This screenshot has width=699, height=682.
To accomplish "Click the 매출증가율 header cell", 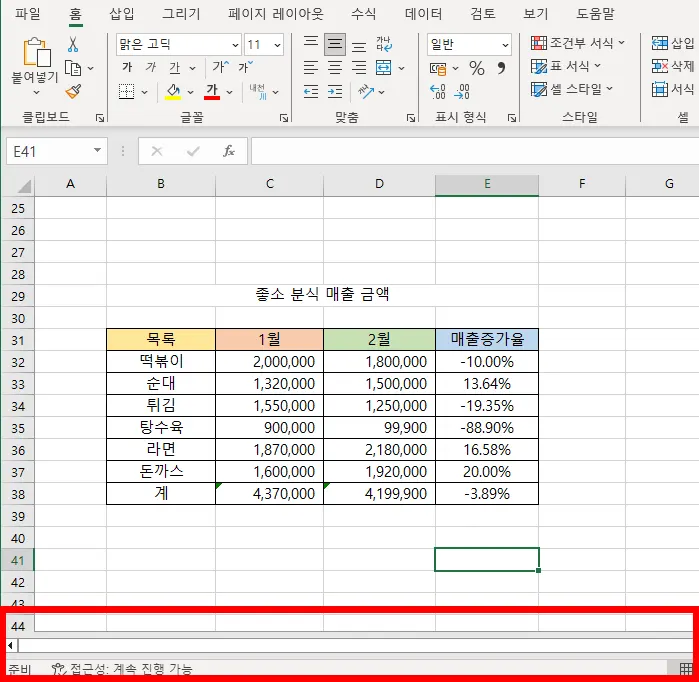I will pyautogui.click(x=487, y=340).
